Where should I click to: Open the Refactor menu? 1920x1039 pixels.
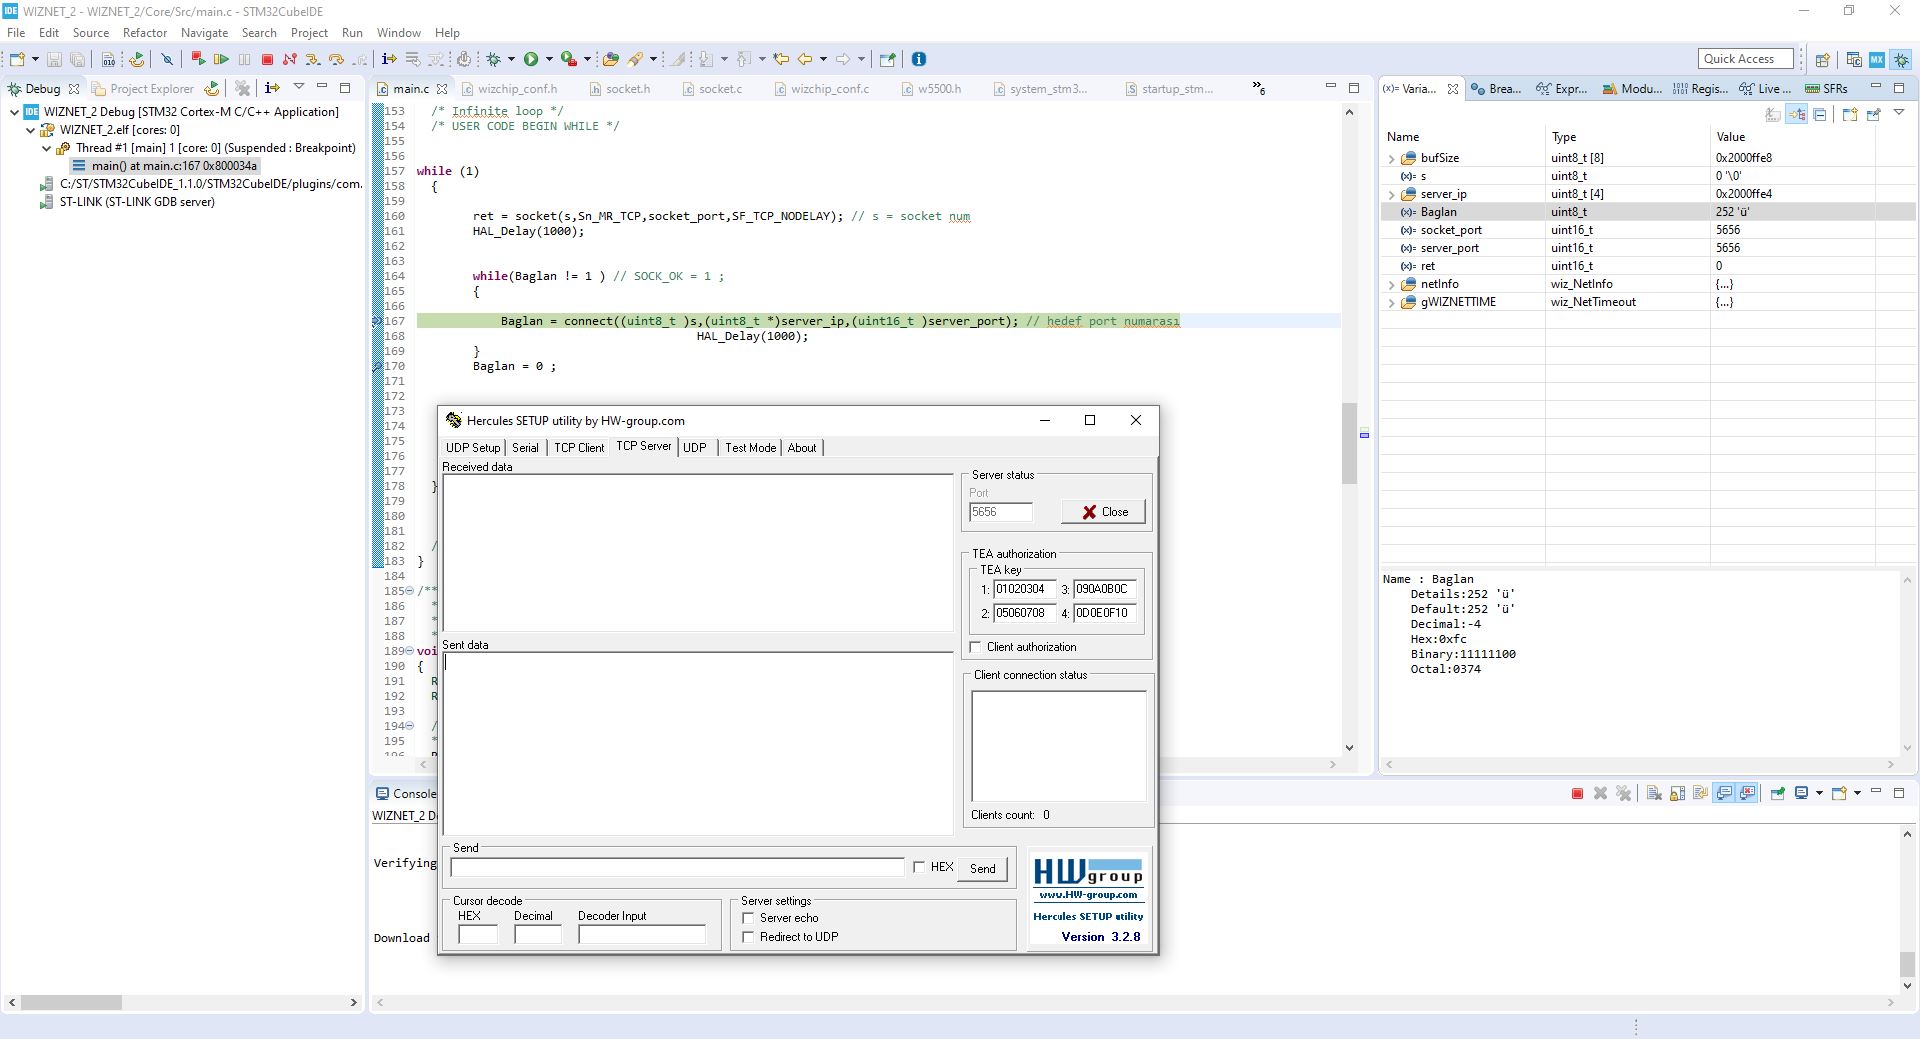point(145,32)
